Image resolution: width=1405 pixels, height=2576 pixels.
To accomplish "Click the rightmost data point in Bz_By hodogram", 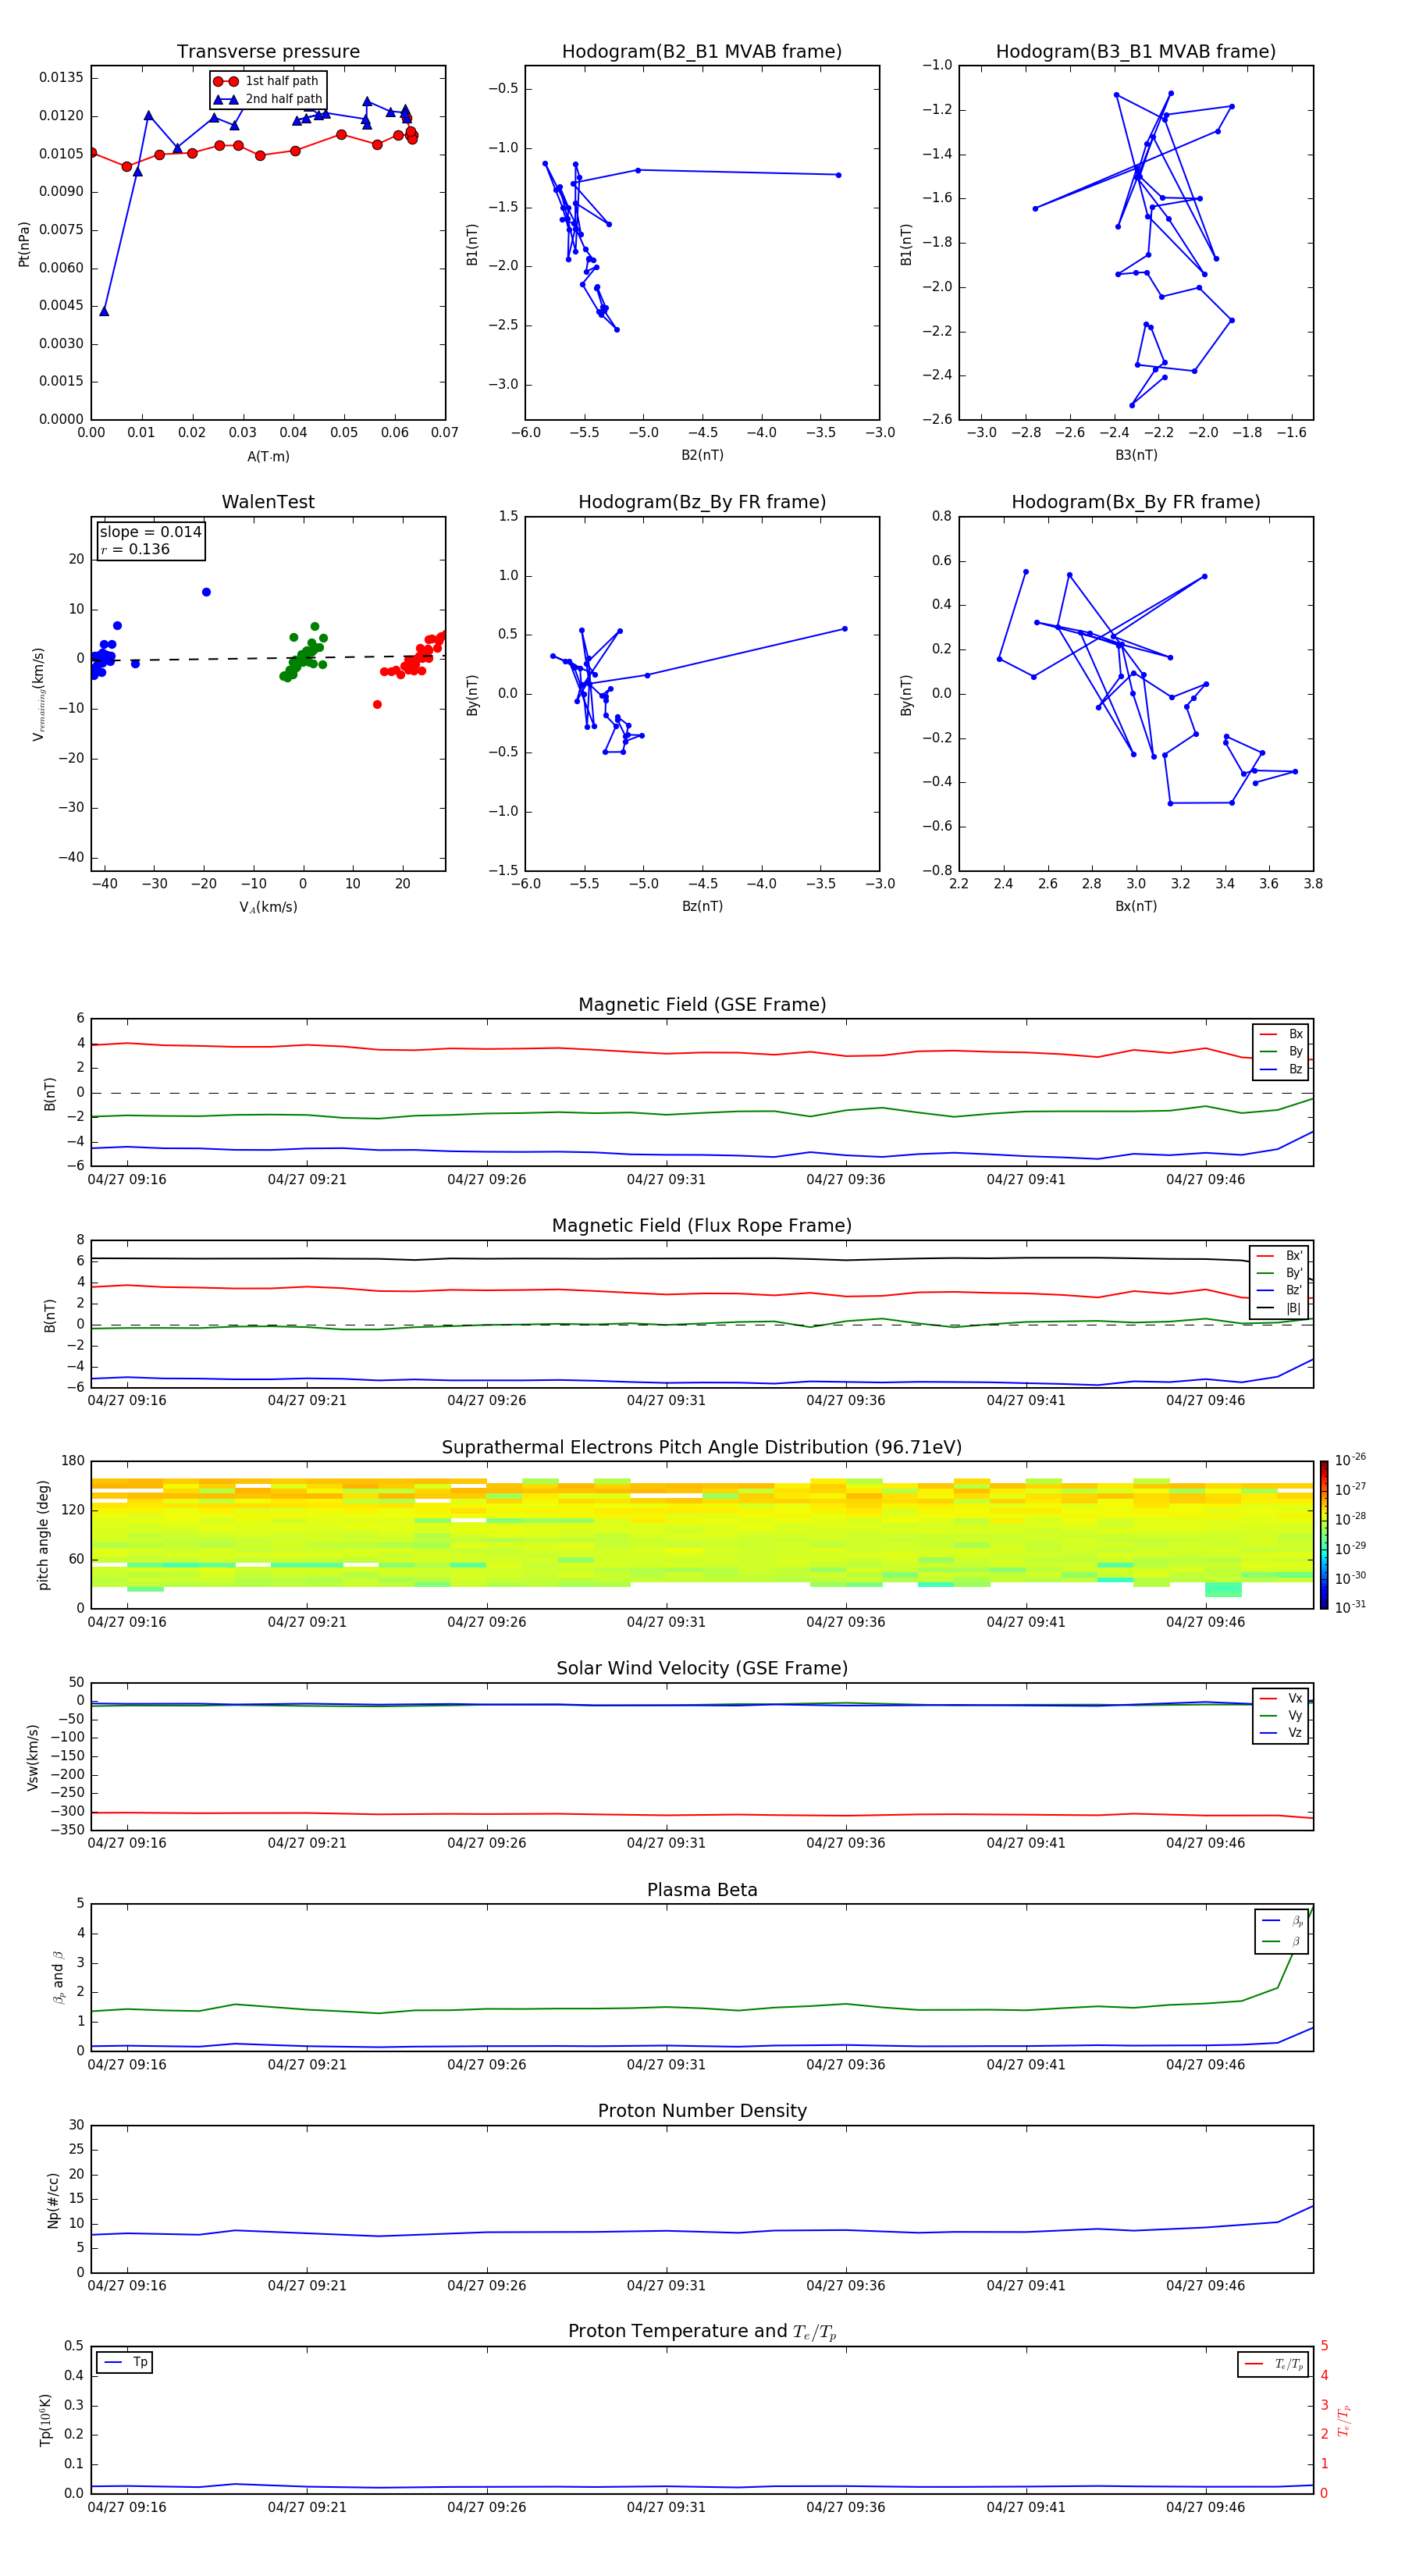I will [845, 629].
